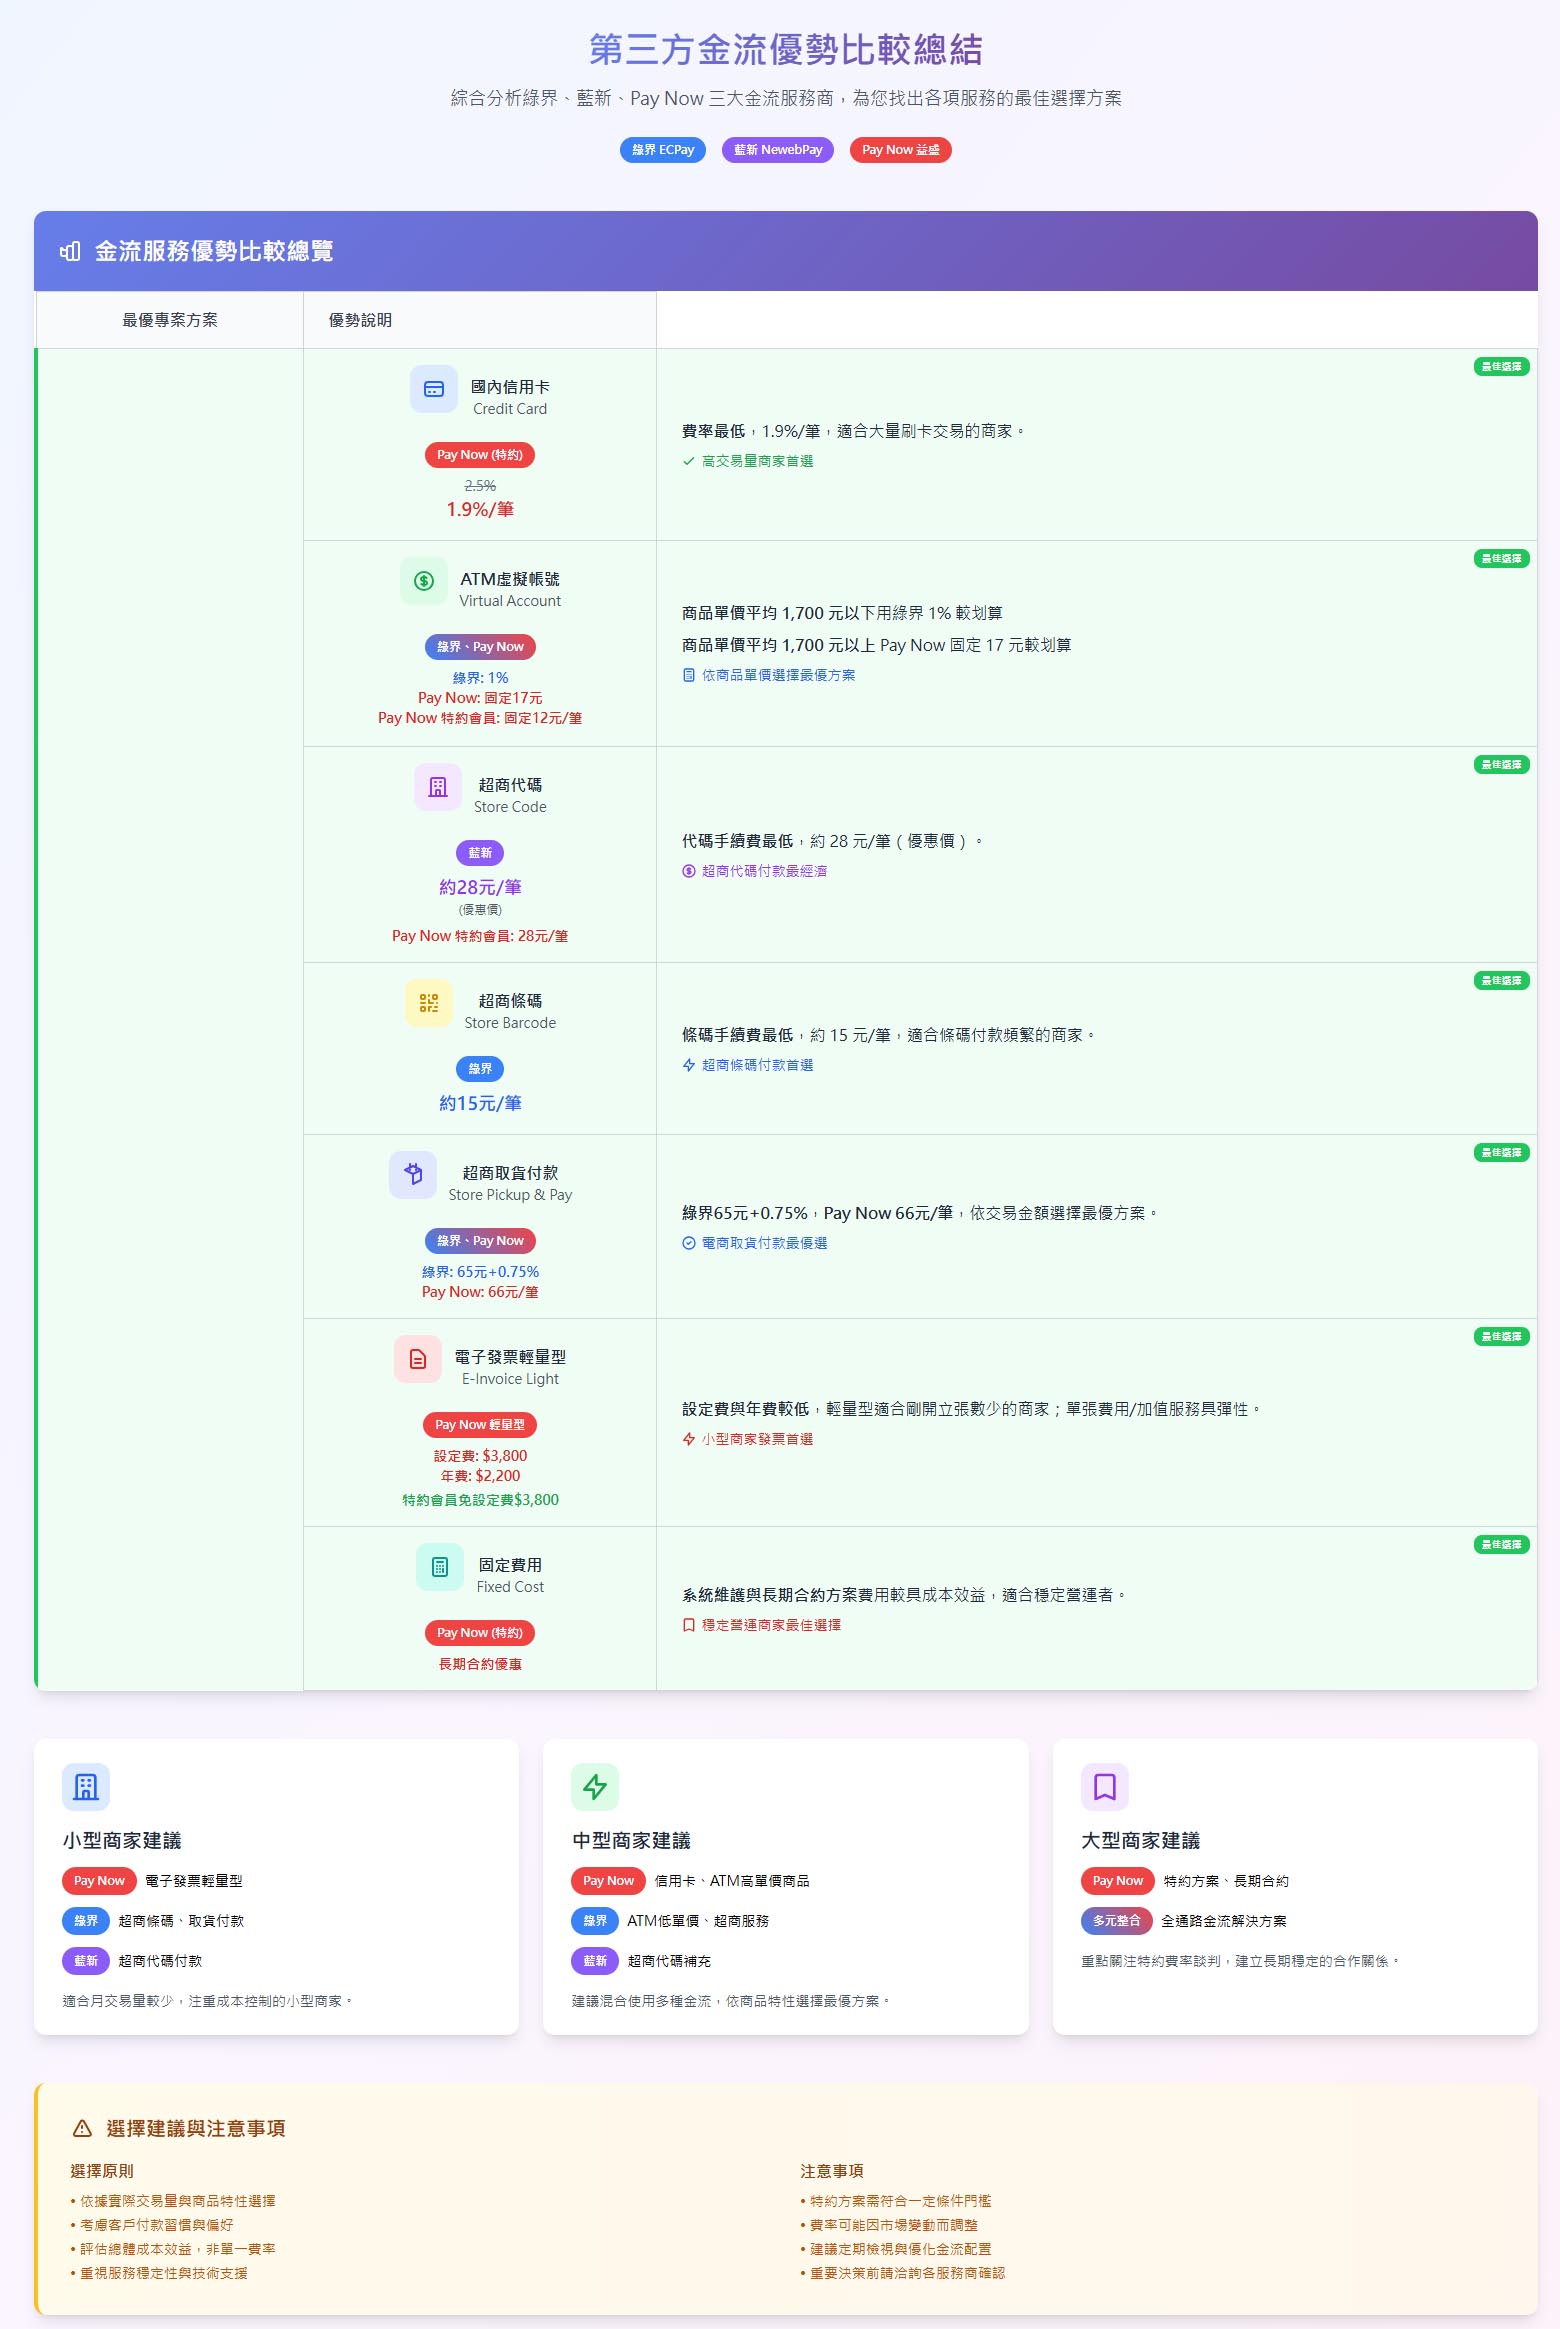
Task: Click 綠界、Pay Now badge under 超商取貨付款
Action: click(x=480, y=1241)
